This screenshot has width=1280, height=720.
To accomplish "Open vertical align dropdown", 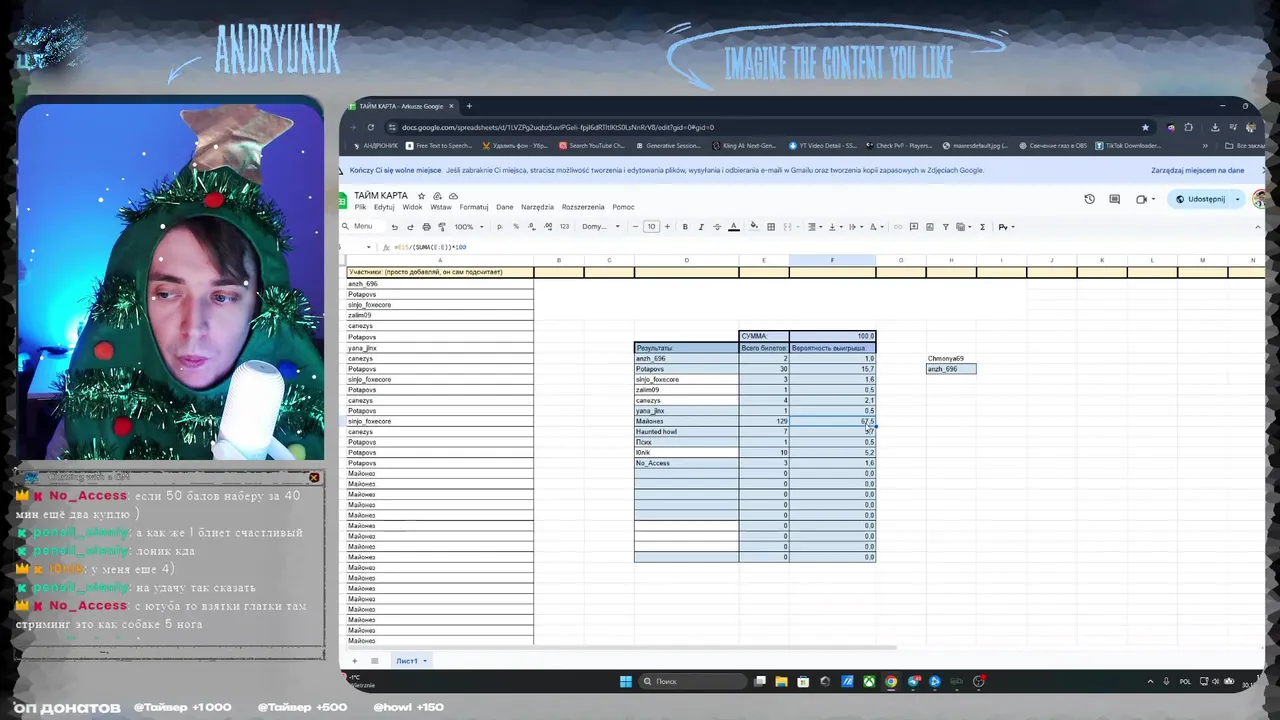I will click(835, 227).
